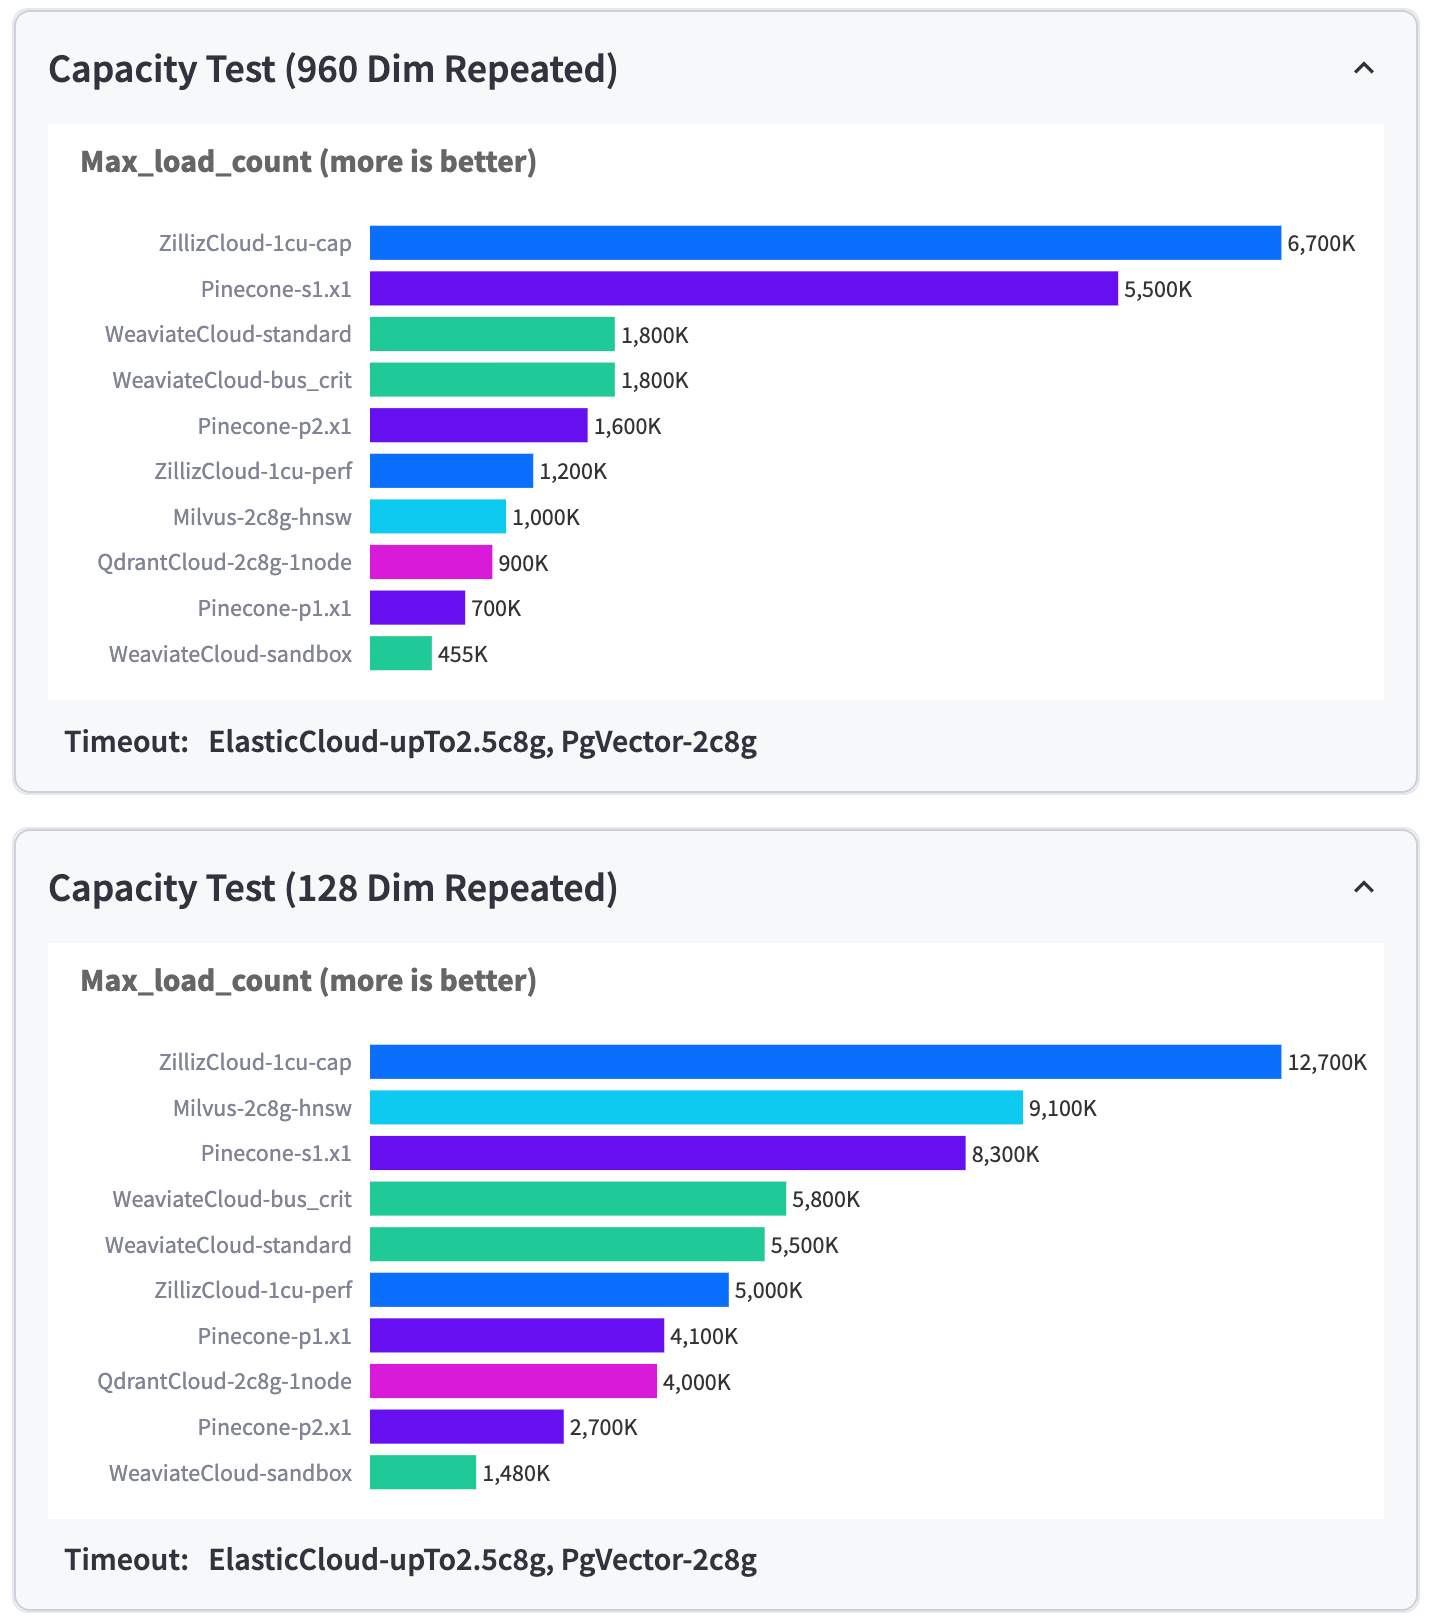Screen dimensions: 1436x1624
Task: Click the WeaviateCloud-standard 1,800K bar
Action: pyautogui.click(x=492, y=335)
